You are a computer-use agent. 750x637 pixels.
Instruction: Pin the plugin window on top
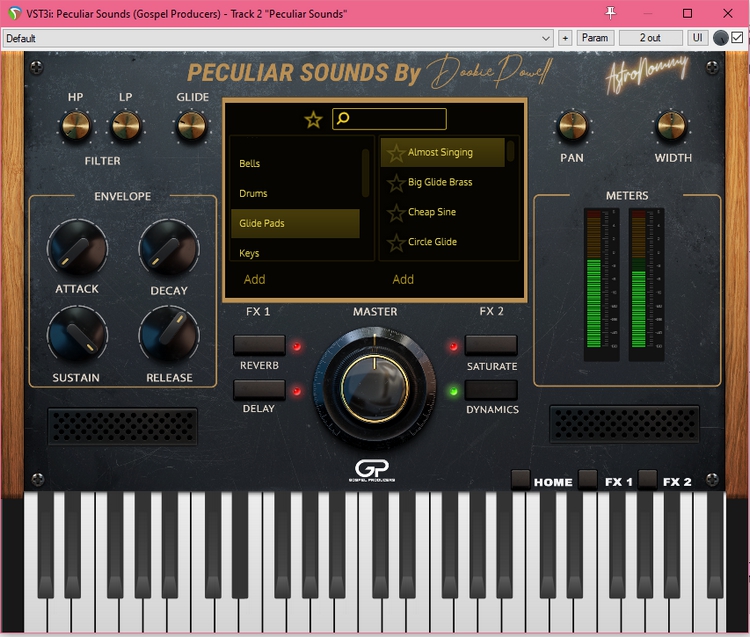(610, 13)
